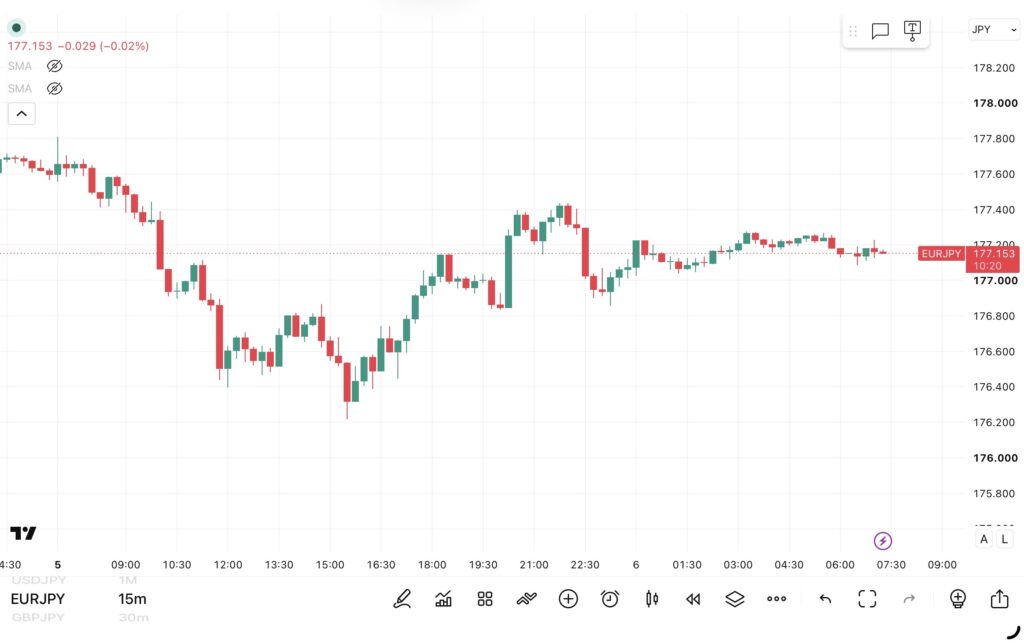1024x643 pixels.
Task: Open more options via the three dots
Action: point(776,599)
